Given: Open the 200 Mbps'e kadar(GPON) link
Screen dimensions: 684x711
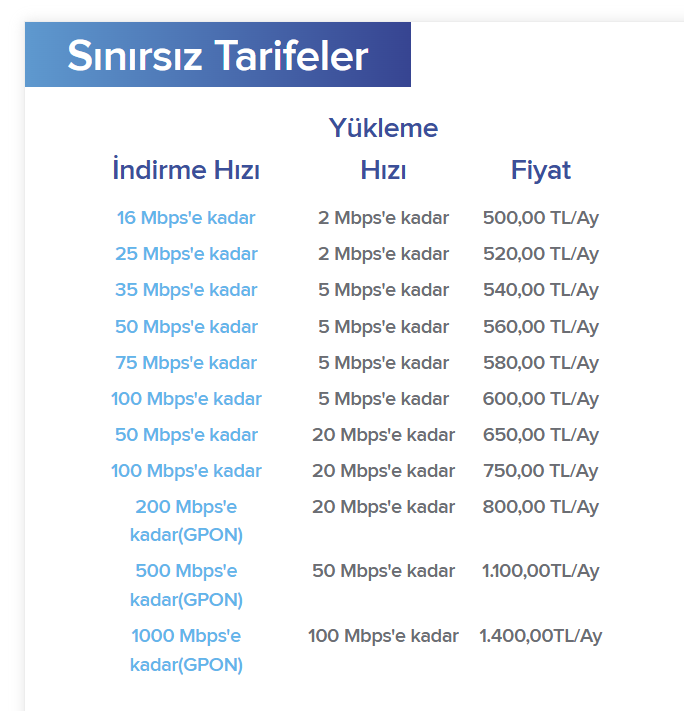Looking at the screenshot, I should [186, 520].
